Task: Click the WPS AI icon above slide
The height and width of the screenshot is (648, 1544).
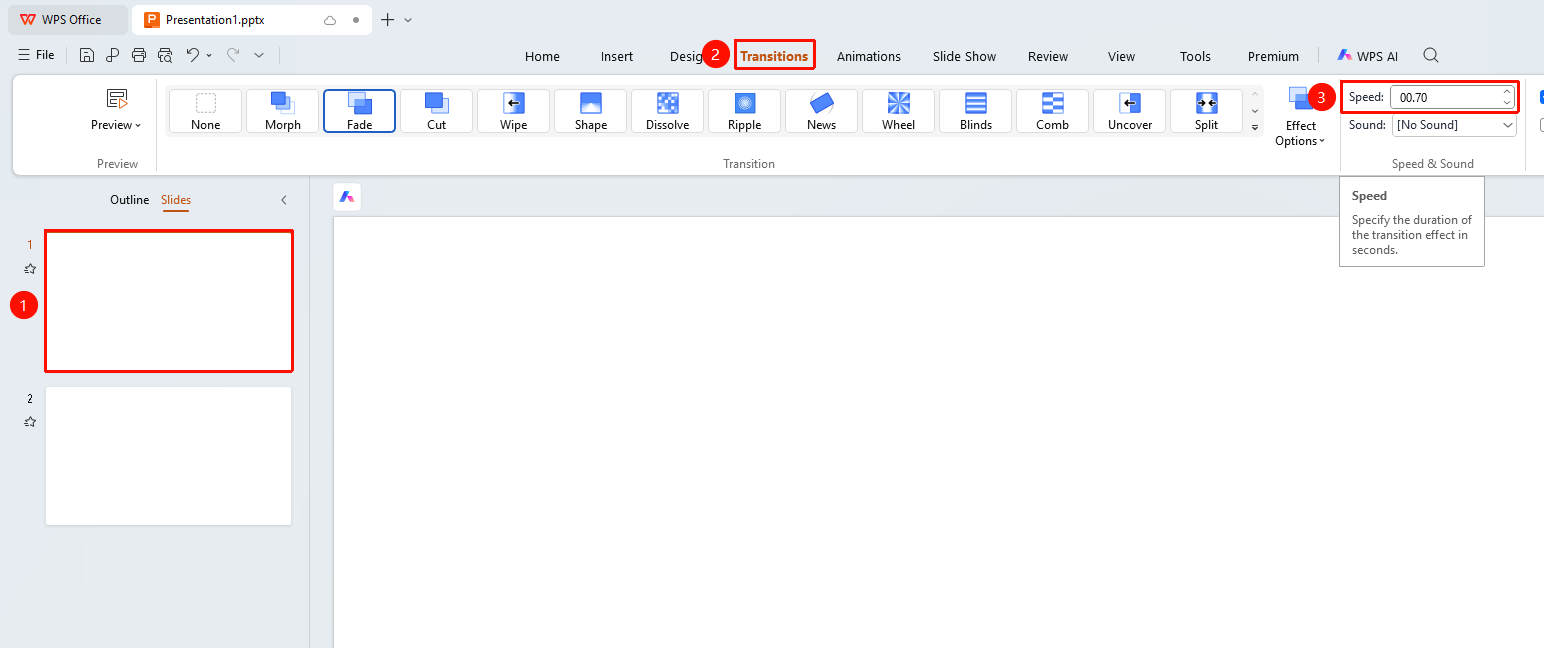Action: (x=347, y=197)
